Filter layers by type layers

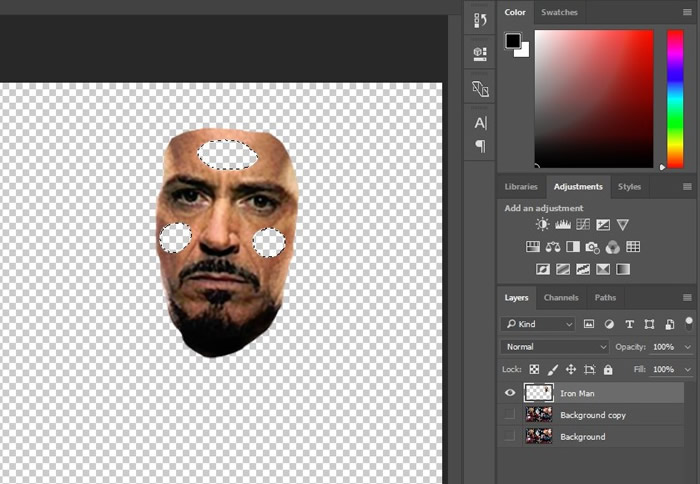tap(629, 324)
